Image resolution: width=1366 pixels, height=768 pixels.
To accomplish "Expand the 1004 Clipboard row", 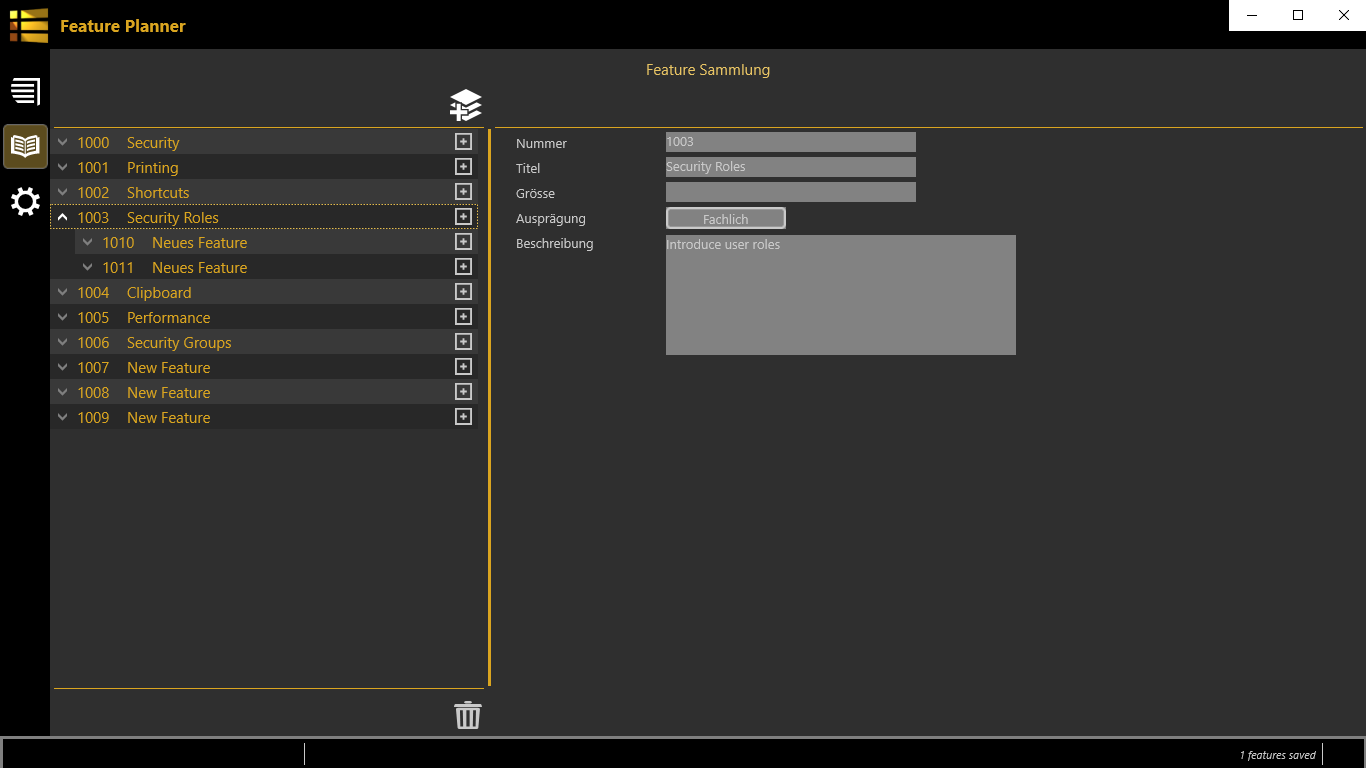I will pyautogui.click(x=63, y=293).
